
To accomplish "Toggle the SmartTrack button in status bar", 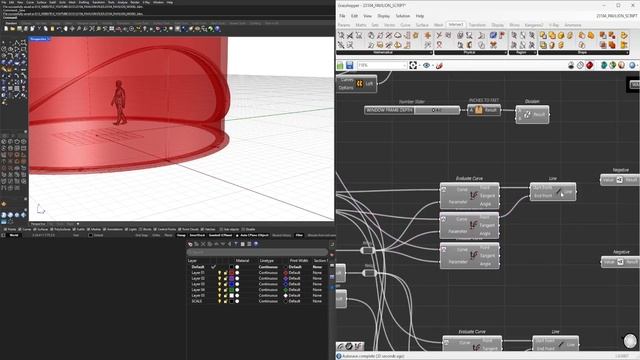I will pyautogui.click(x=197, y=236).
